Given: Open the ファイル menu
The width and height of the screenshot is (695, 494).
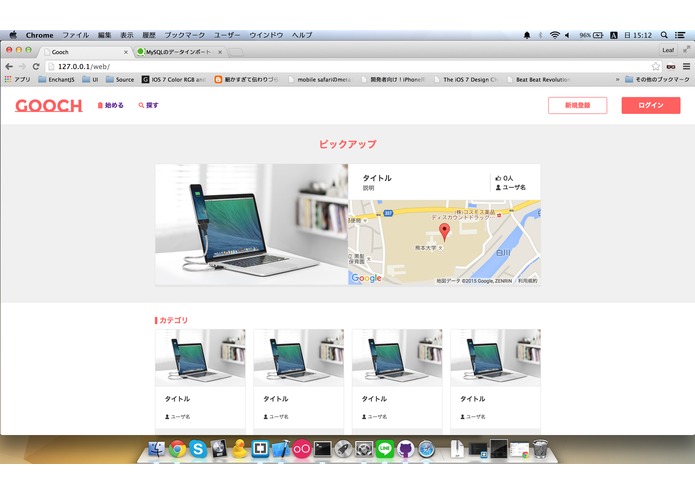Looking at the screenshot, I should tap(75, 35).
